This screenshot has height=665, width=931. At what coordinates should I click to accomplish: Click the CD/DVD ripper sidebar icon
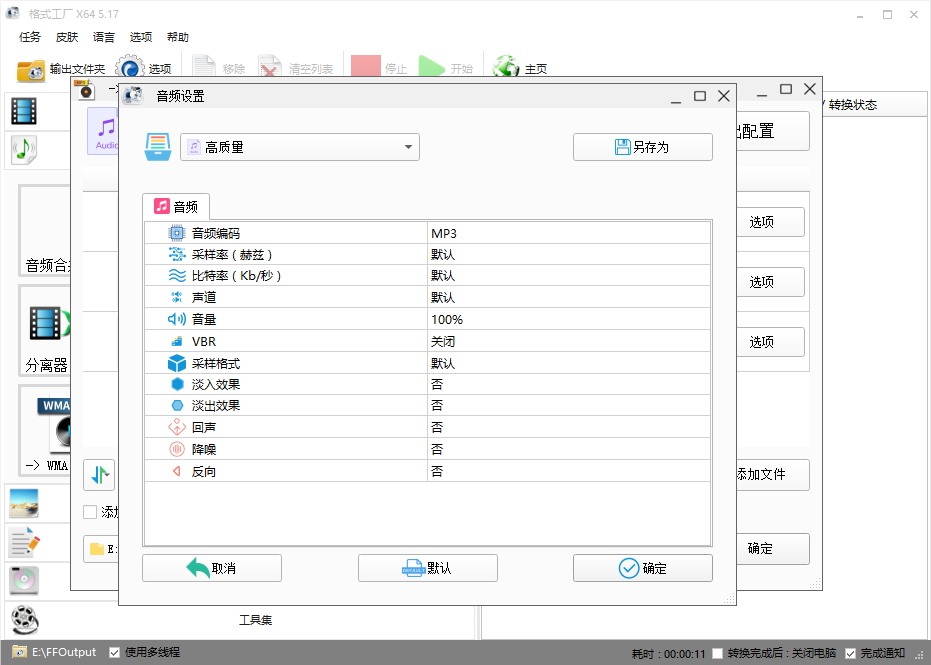tap(24, 580)
